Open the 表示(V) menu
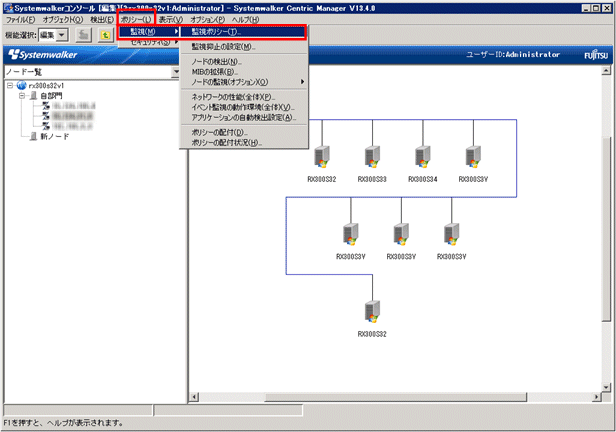Viewport: 616px width, 432px height. pos(170,19)
